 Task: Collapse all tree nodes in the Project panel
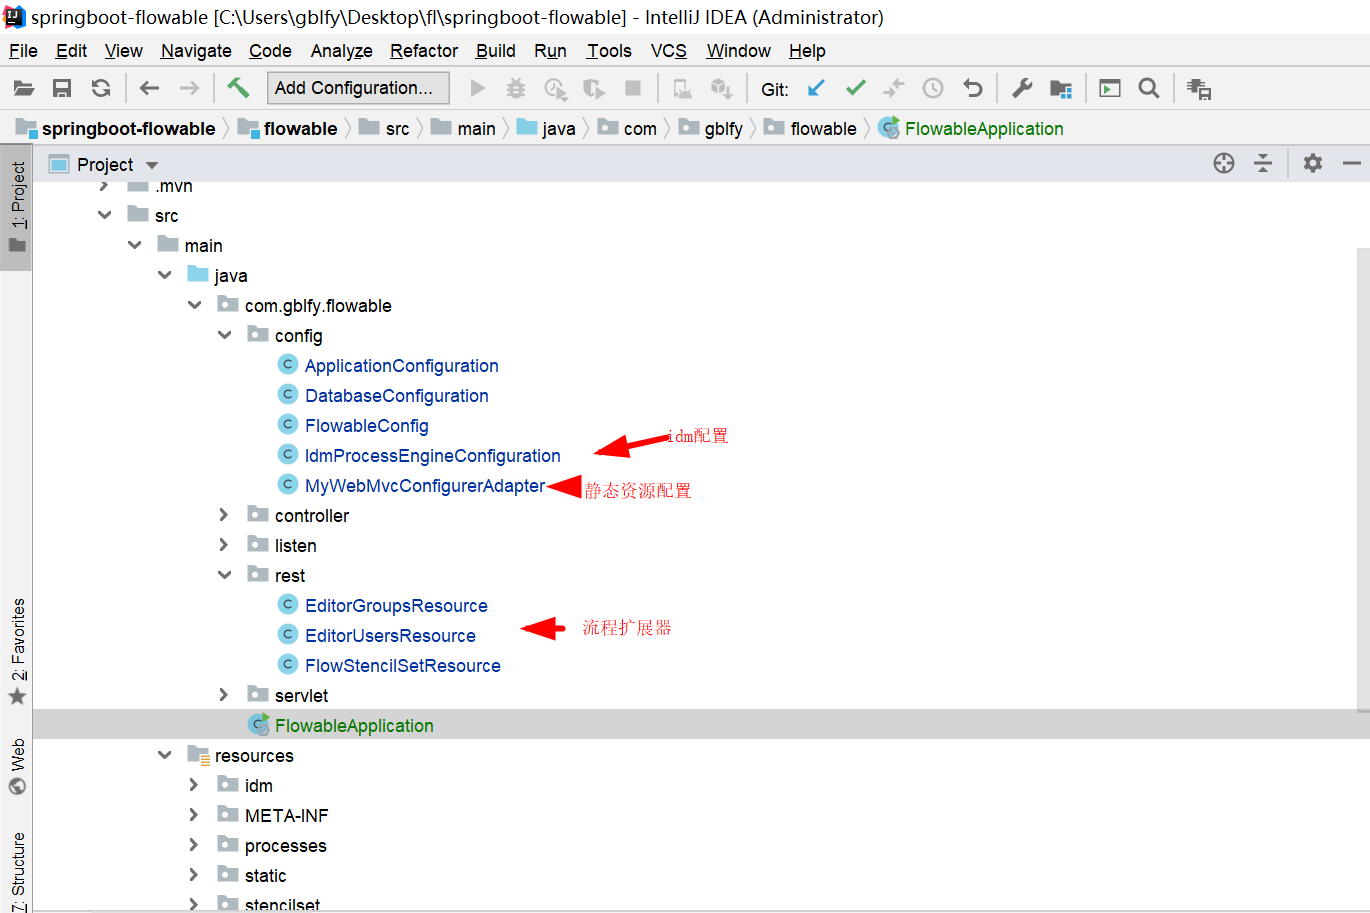click(1263, 163)
